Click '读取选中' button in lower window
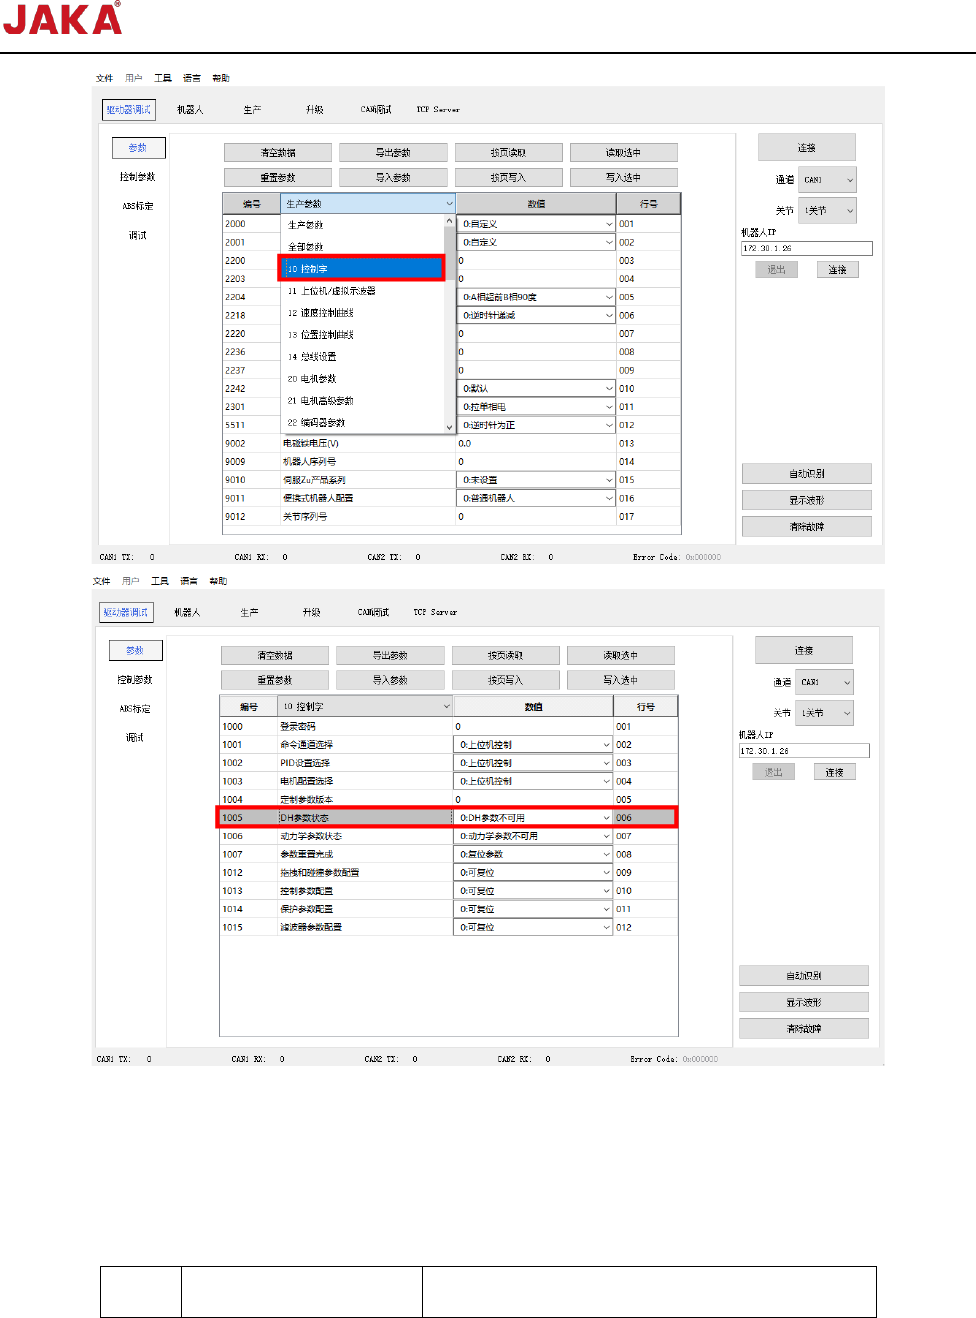Viewport: 976px width, 1318px height. coord(620,656)
